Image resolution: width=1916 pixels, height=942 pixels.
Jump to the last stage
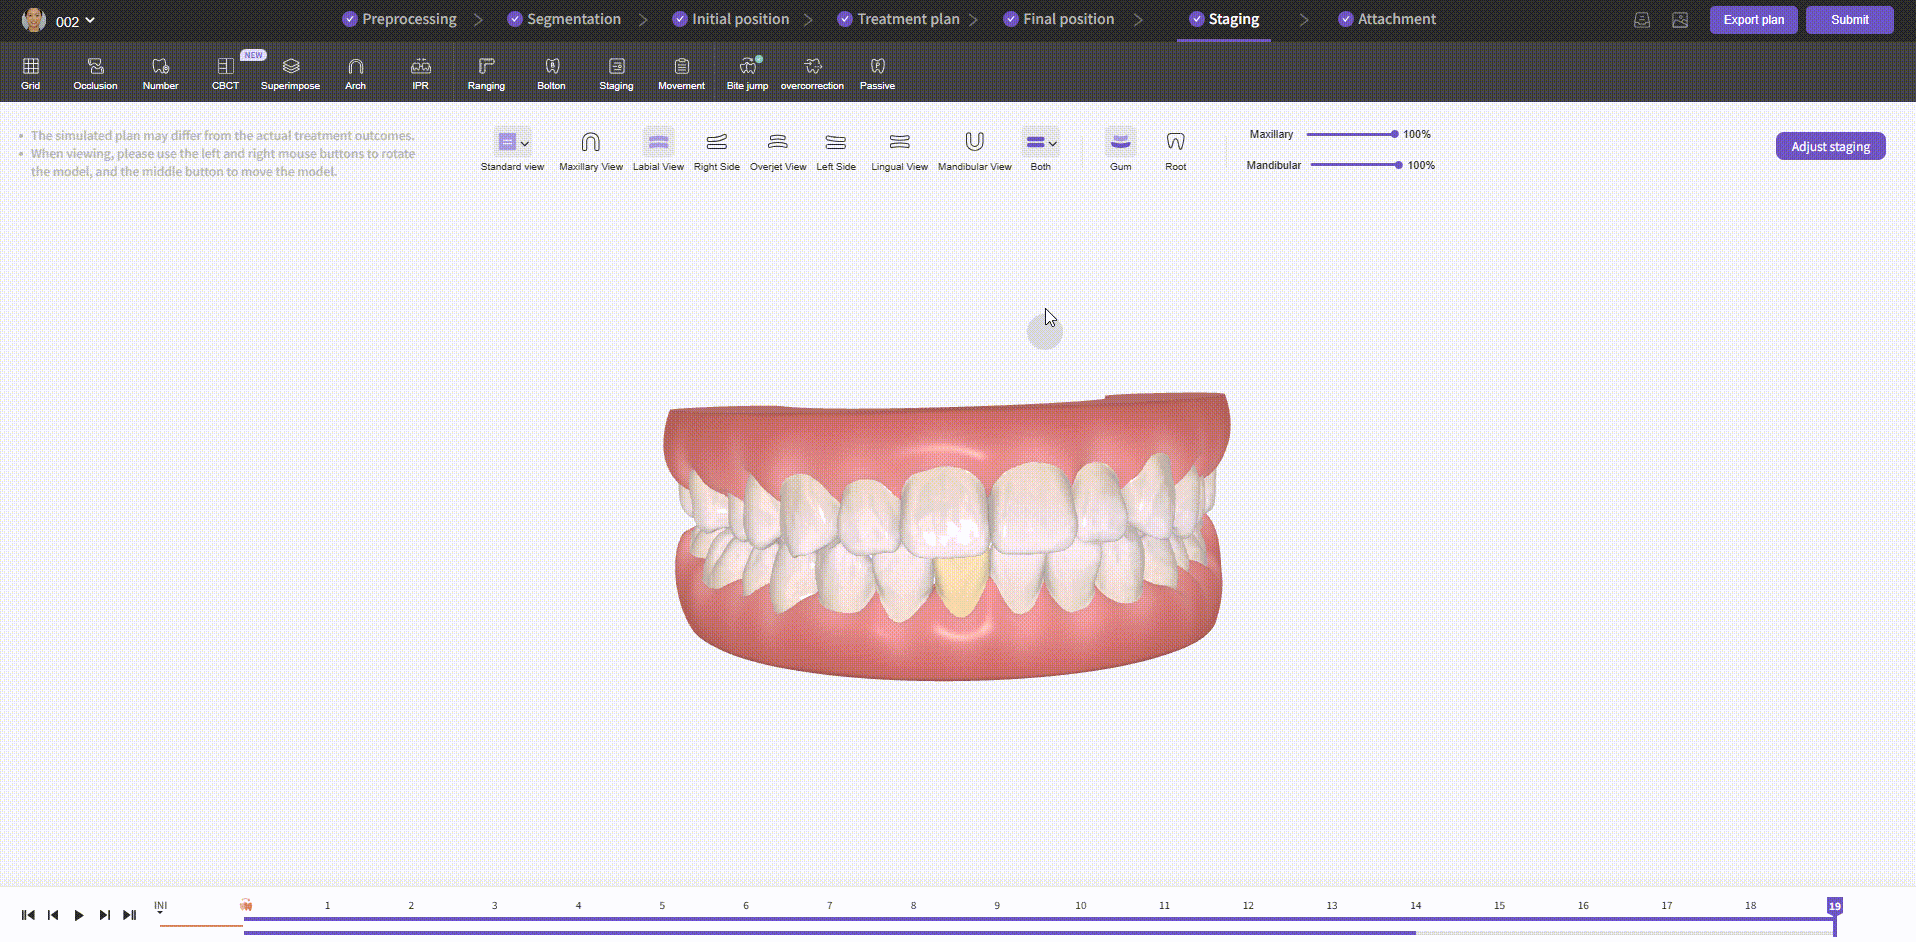[129, 915]
